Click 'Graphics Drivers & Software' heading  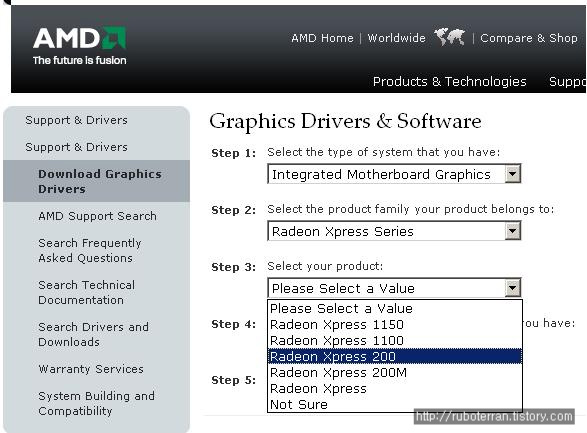(345, 121)
